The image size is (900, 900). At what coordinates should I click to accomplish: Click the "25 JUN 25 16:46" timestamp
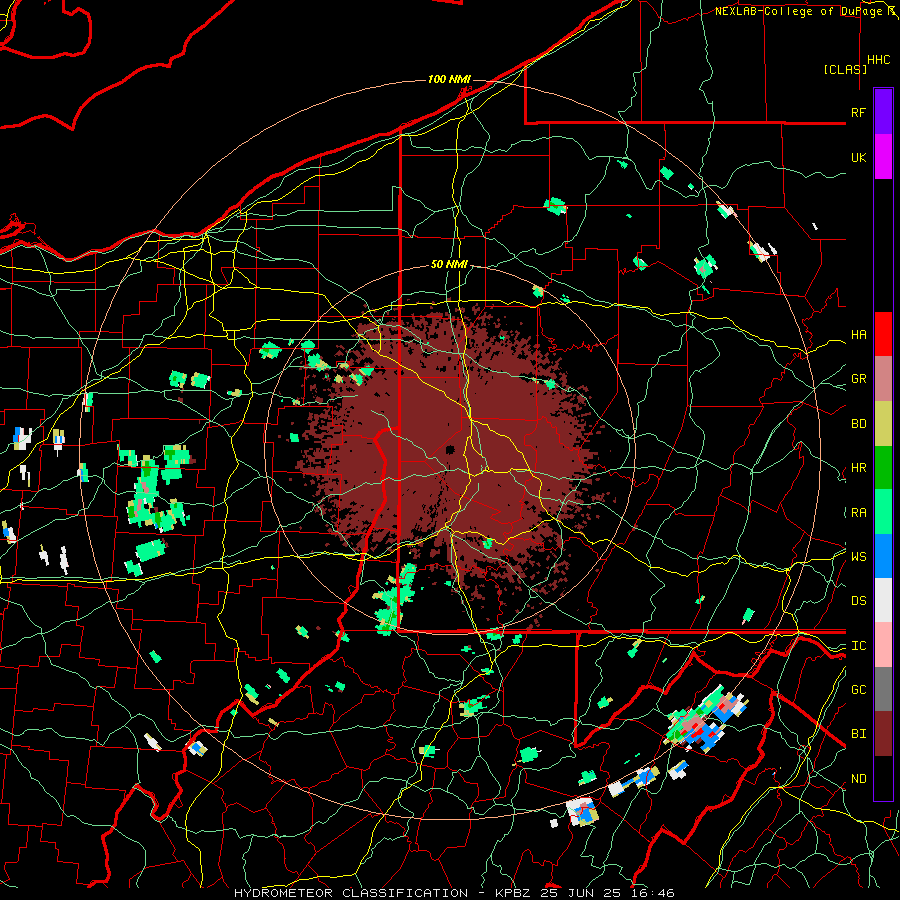[x=606, y=893]
